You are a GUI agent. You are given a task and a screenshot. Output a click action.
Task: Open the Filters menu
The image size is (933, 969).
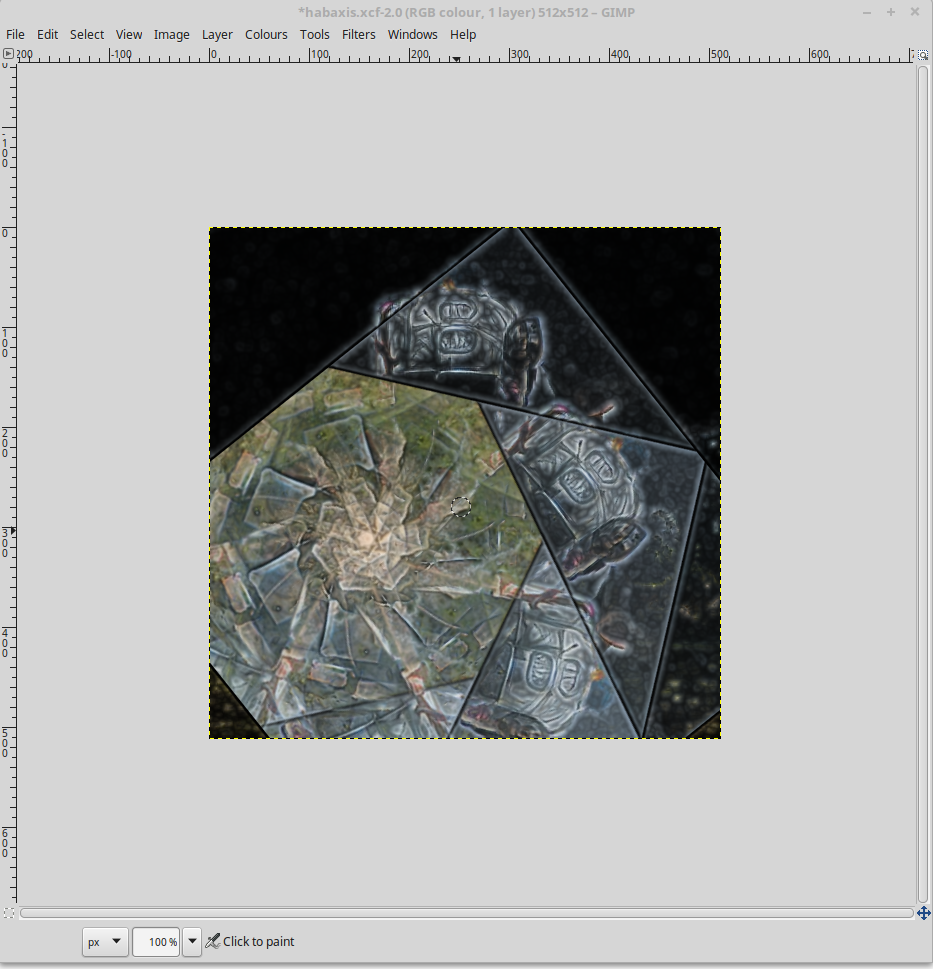(359, 34)
